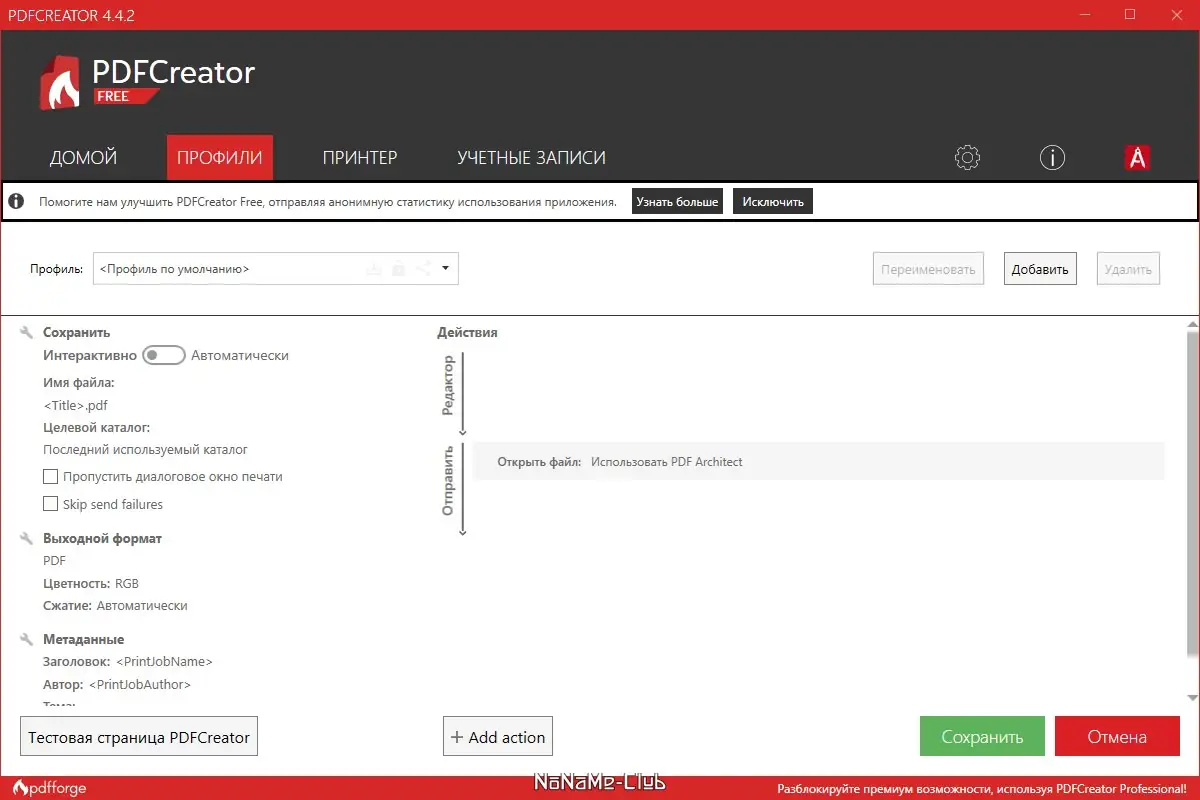Open the Сохранить section heading
This screenshot has width=1200, height=800.
pyautogui.click(x=77, y=332)
